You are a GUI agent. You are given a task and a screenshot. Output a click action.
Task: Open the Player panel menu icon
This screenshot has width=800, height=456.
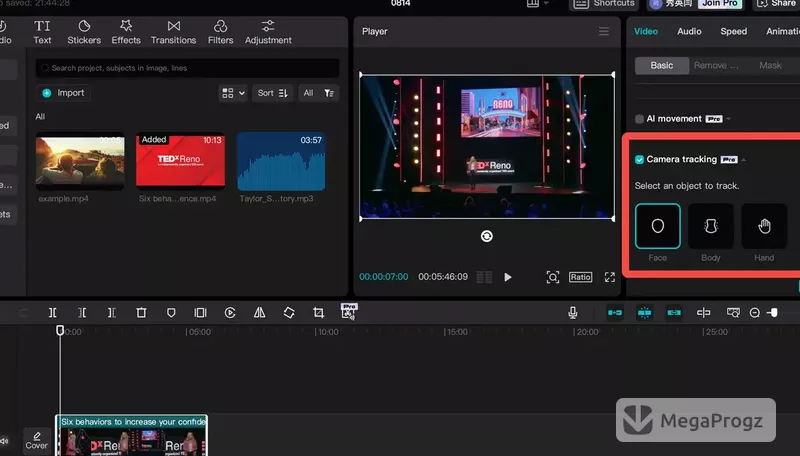pos(604,32)
